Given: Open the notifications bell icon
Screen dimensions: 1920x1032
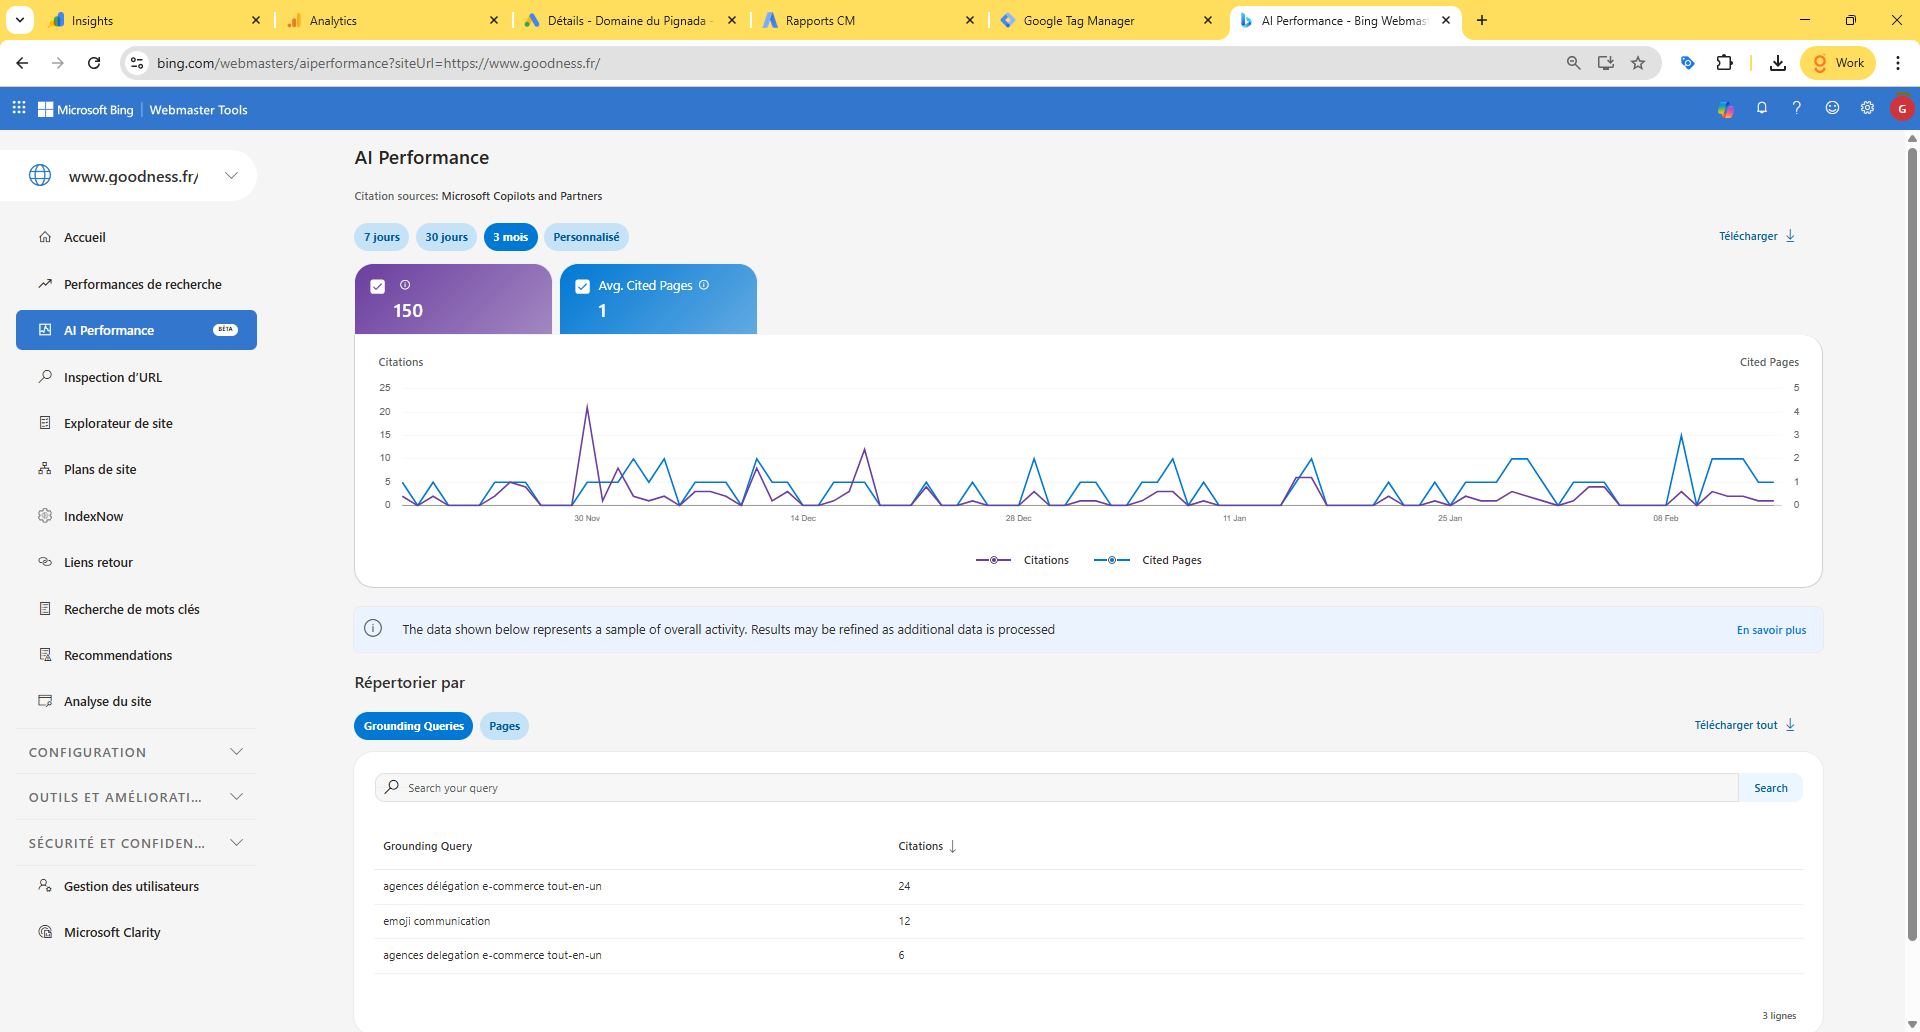Looking at the screenshot, I should (1762, 108).
